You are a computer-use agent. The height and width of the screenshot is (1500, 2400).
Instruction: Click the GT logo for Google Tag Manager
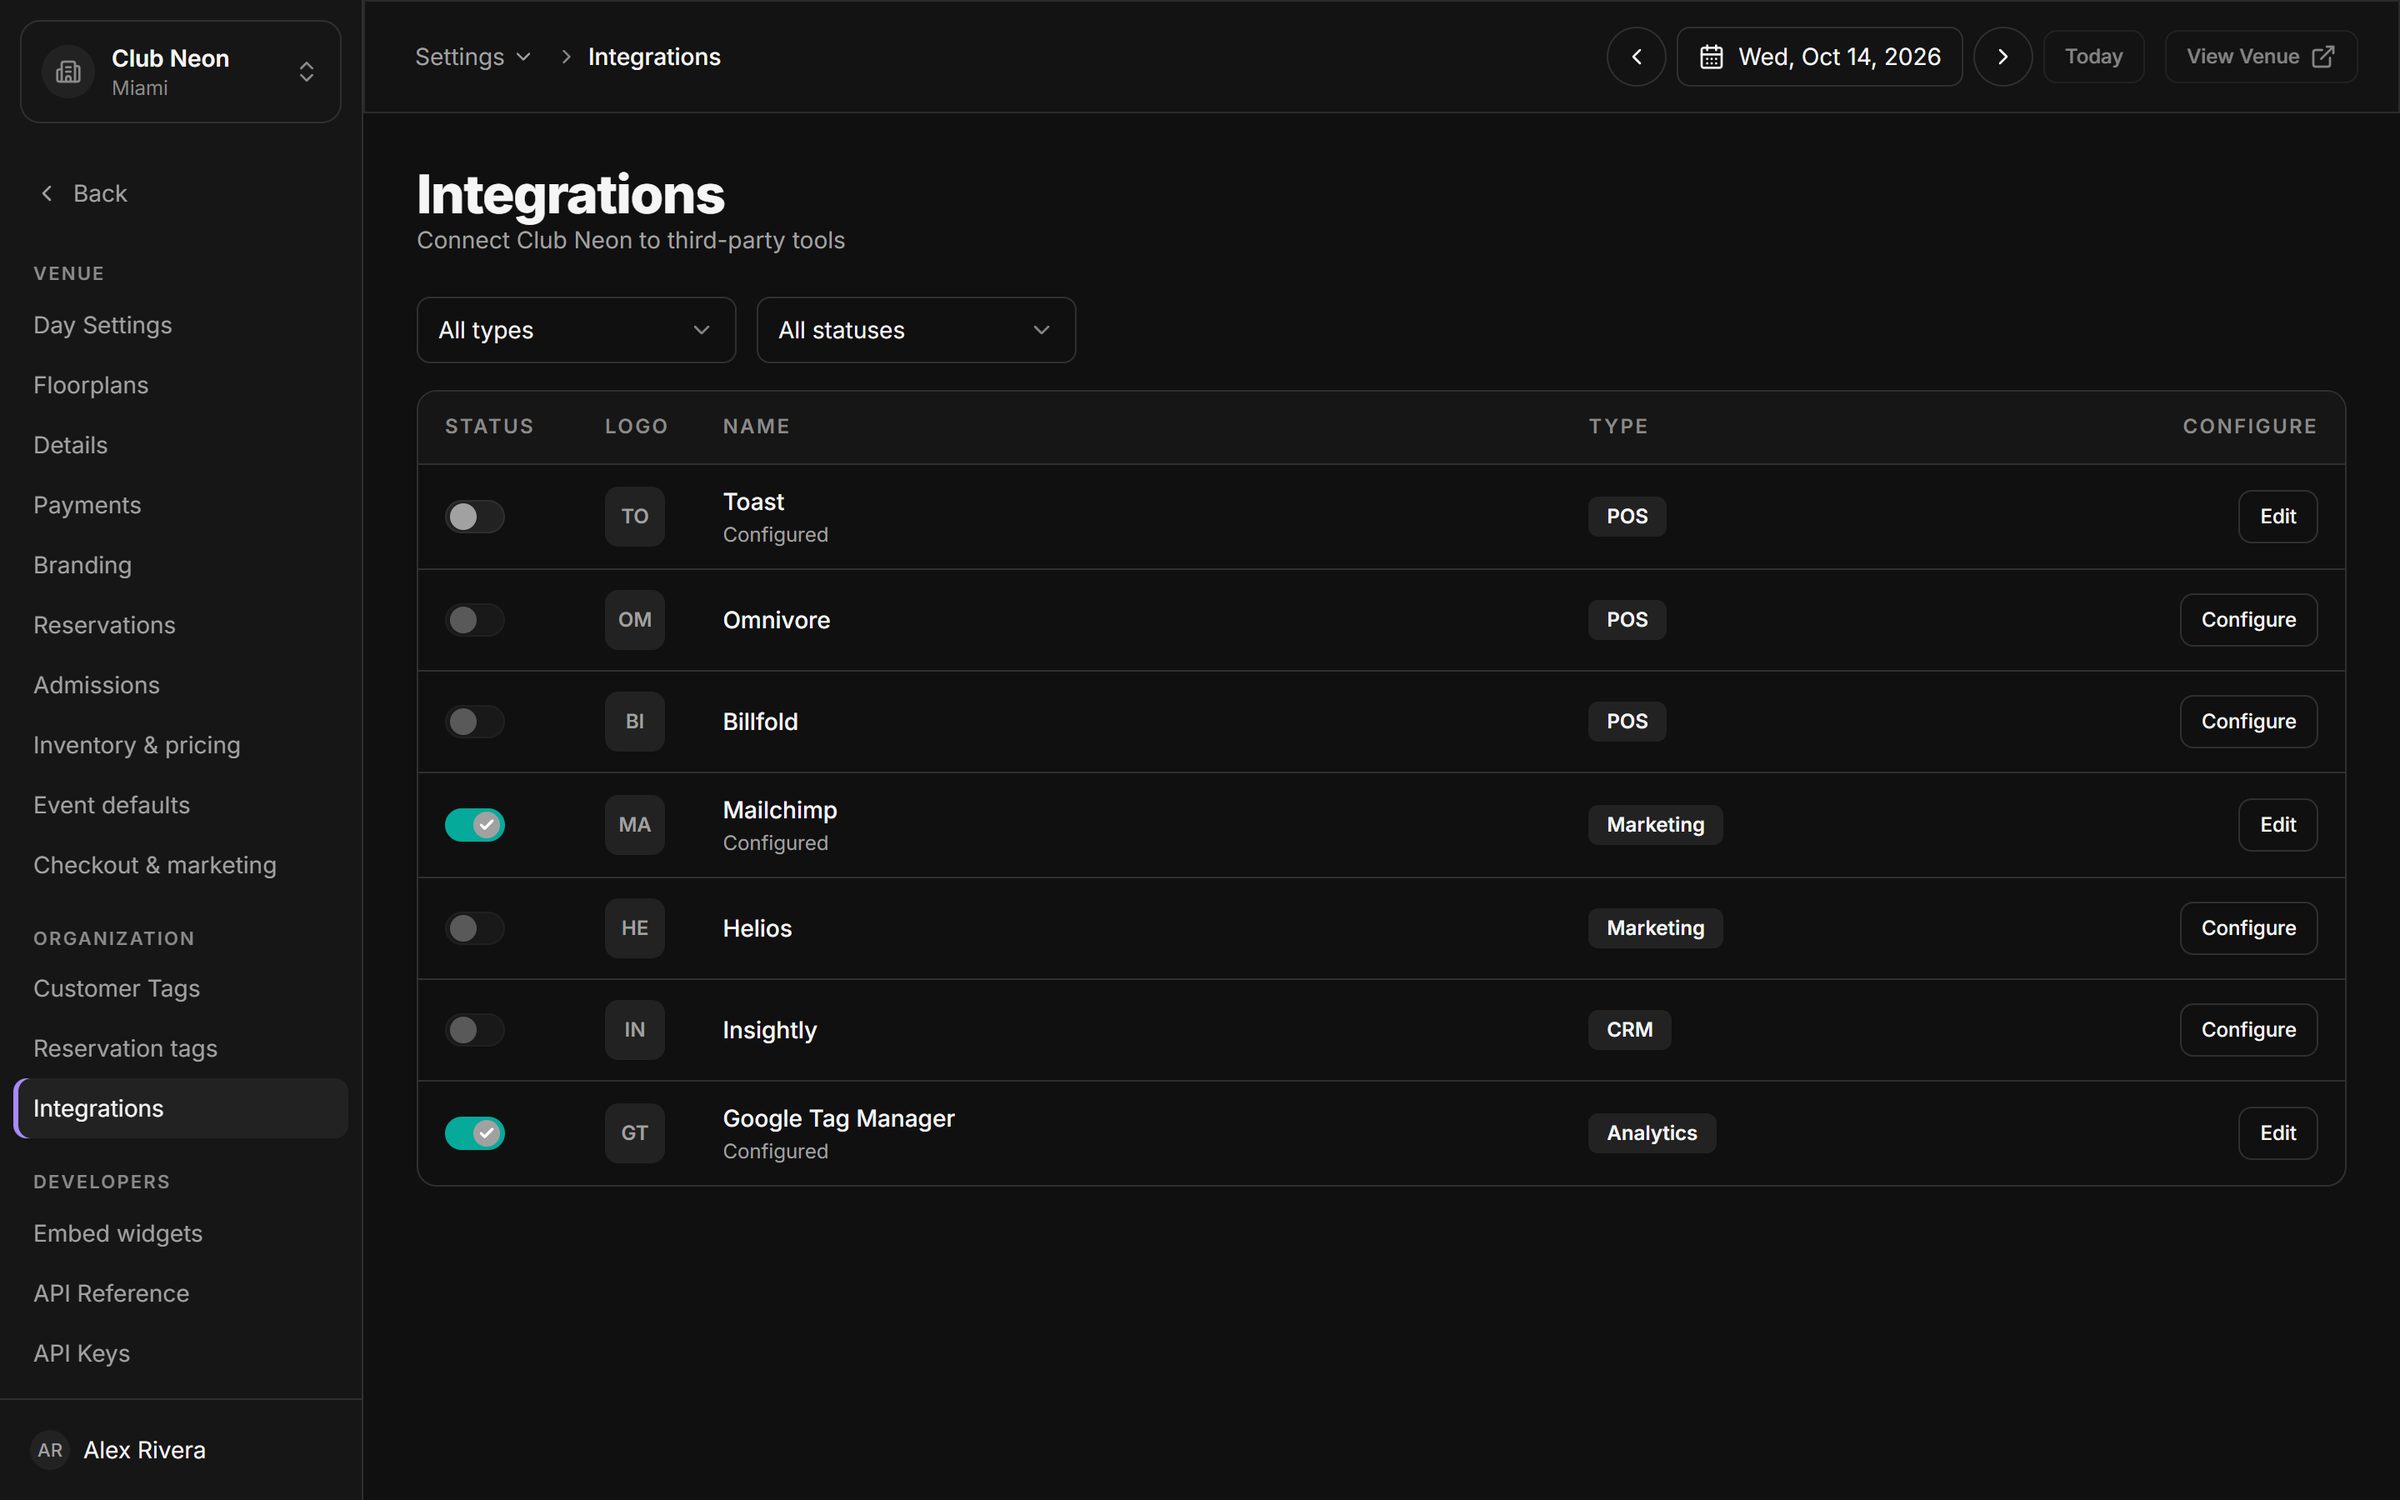tap(634, 1133)
